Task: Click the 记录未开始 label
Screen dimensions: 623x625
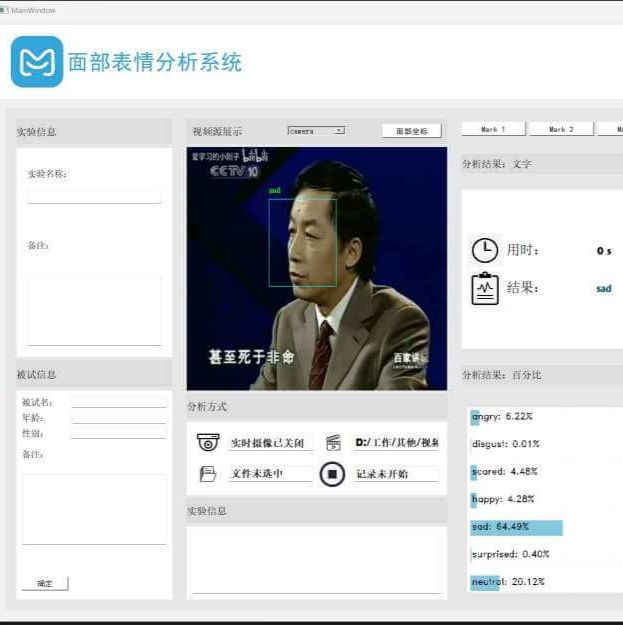Action: click(382, 474)
